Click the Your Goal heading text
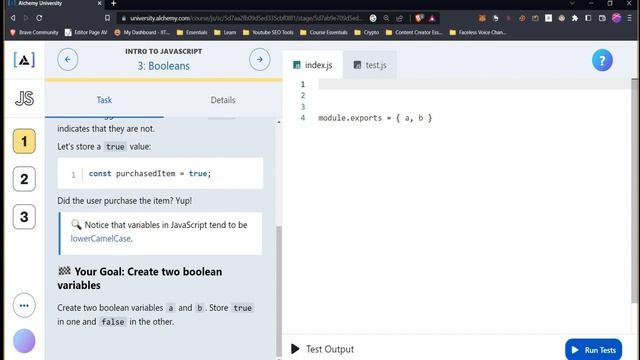Viewport: 640px width, 360px height. coord(140,278)
